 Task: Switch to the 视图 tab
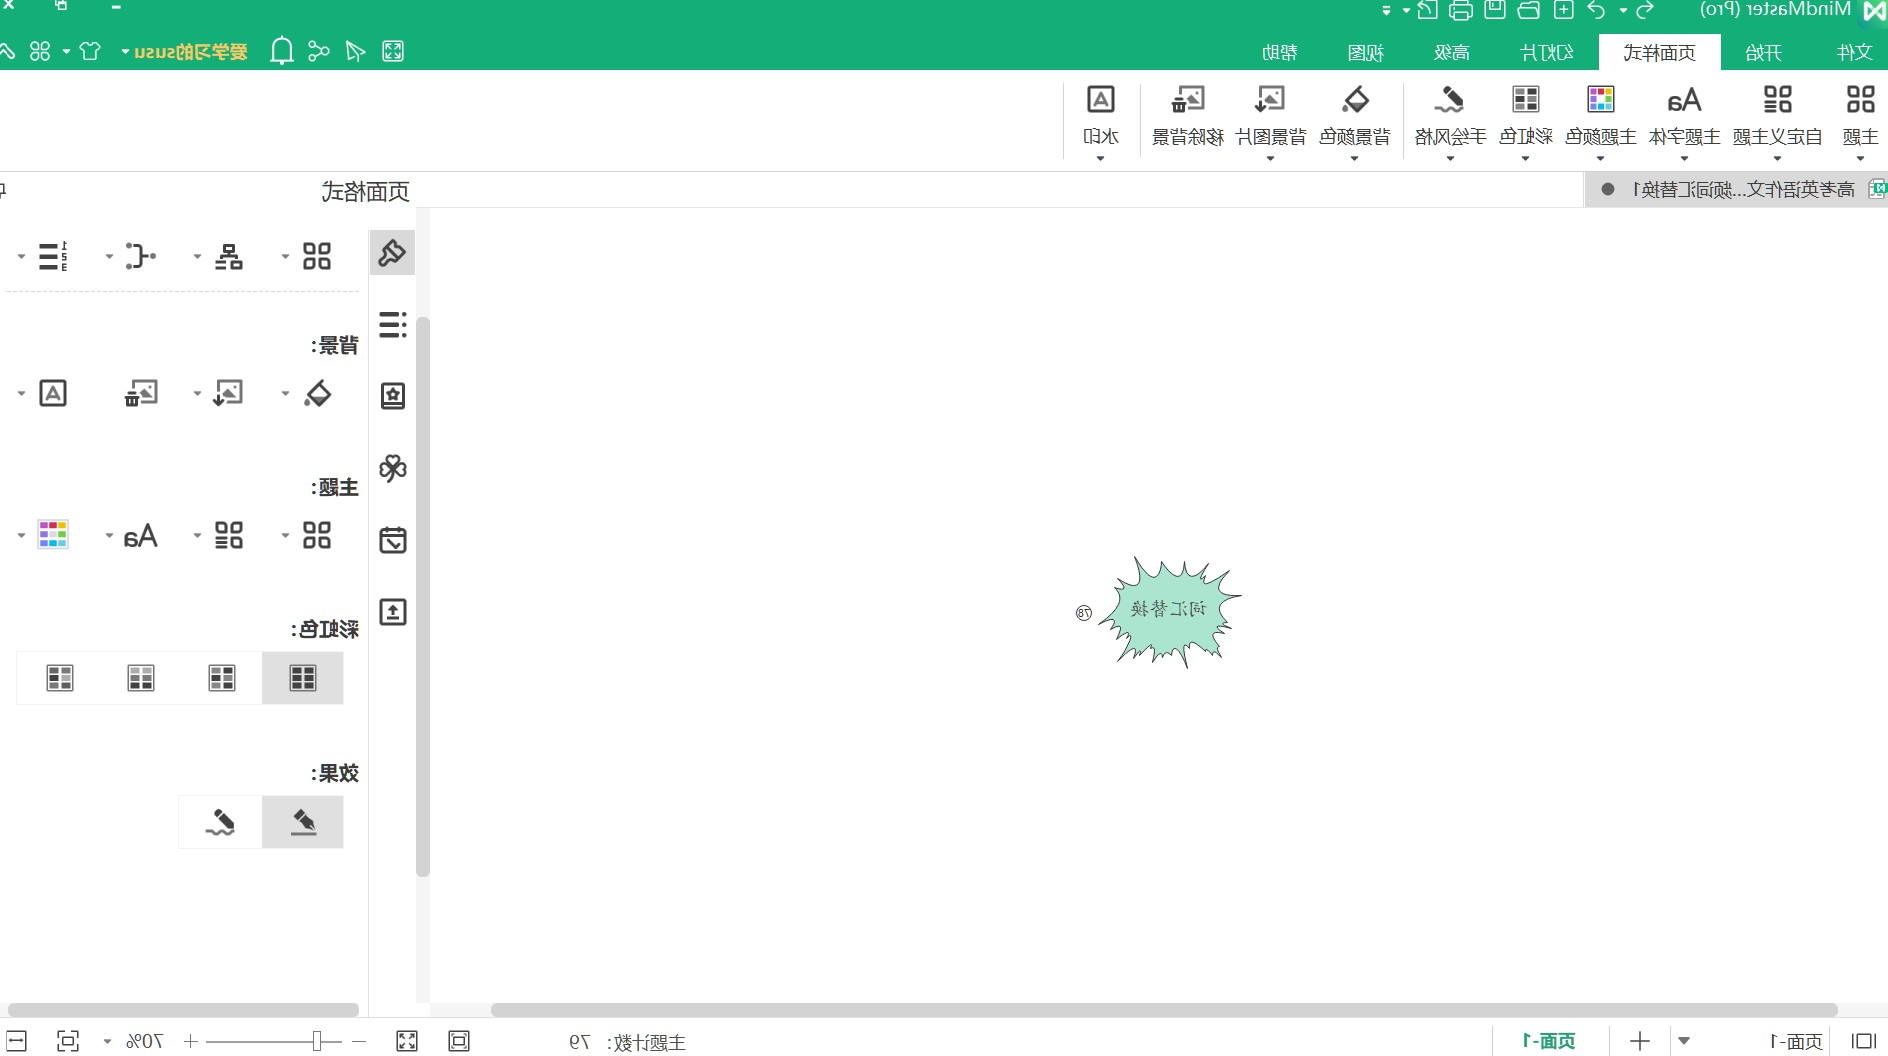[1366, 52]
